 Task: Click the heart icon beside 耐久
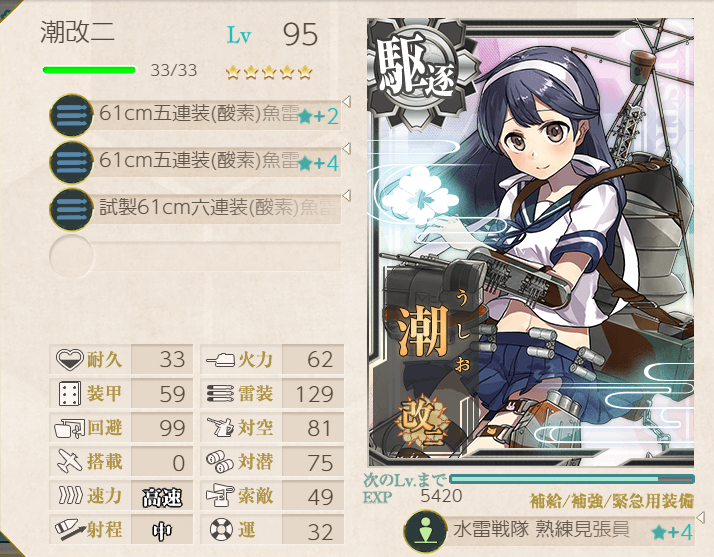69,359
